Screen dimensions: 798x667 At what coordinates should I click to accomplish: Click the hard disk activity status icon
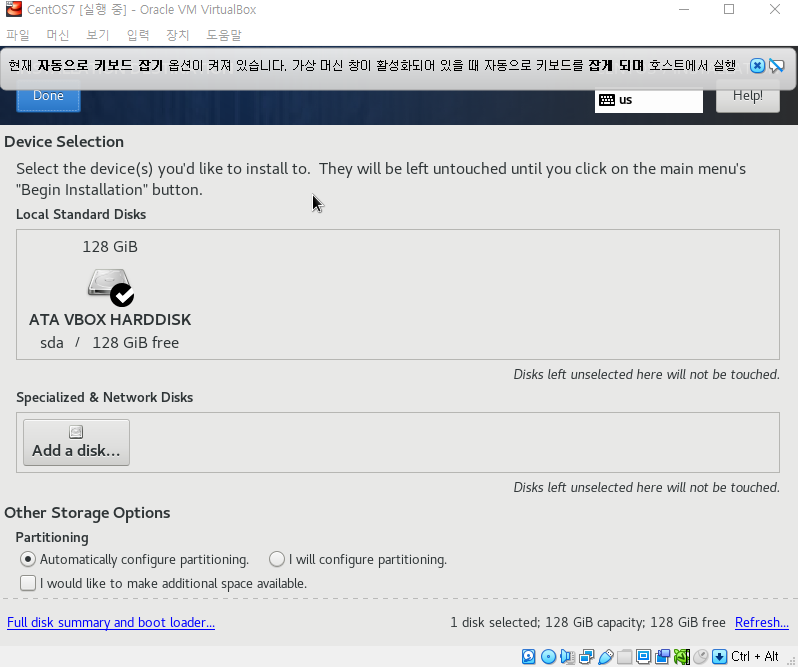(528, 656)
